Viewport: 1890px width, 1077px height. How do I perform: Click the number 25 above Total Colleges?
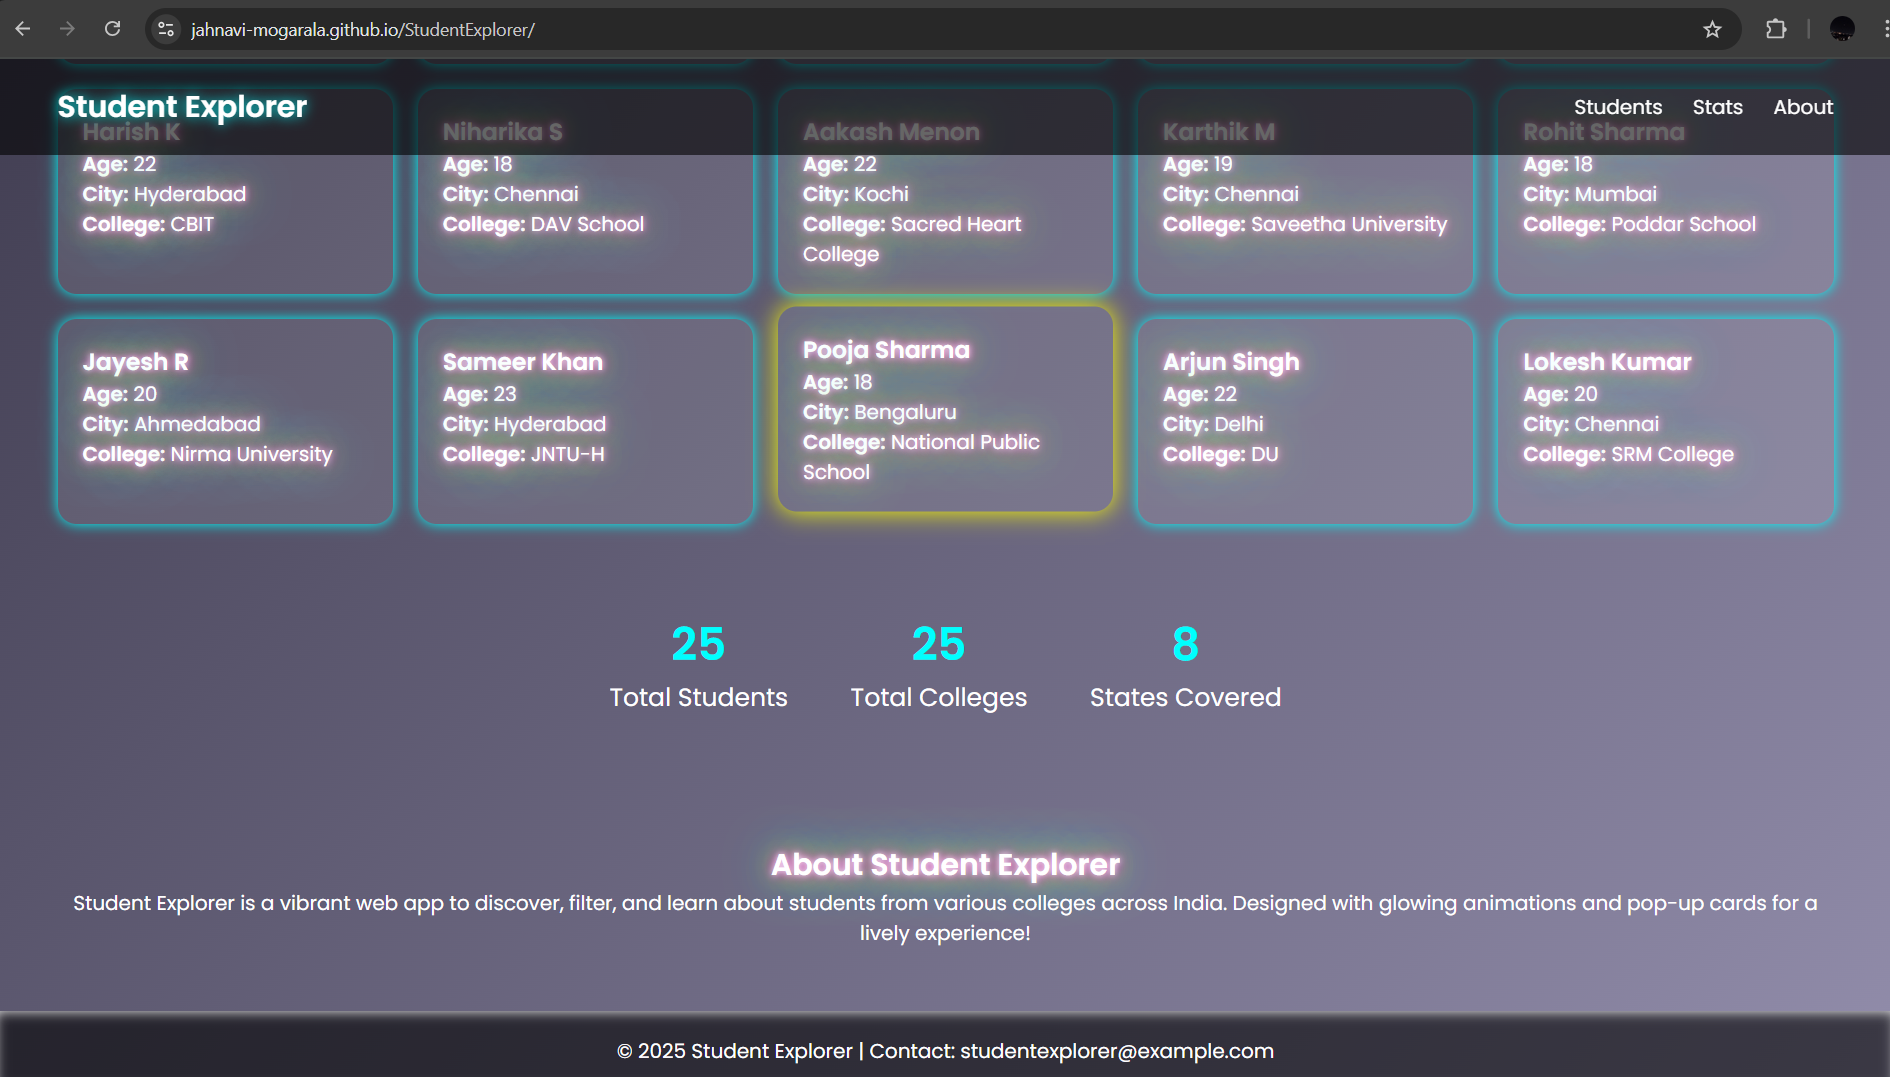coord(938,644)
